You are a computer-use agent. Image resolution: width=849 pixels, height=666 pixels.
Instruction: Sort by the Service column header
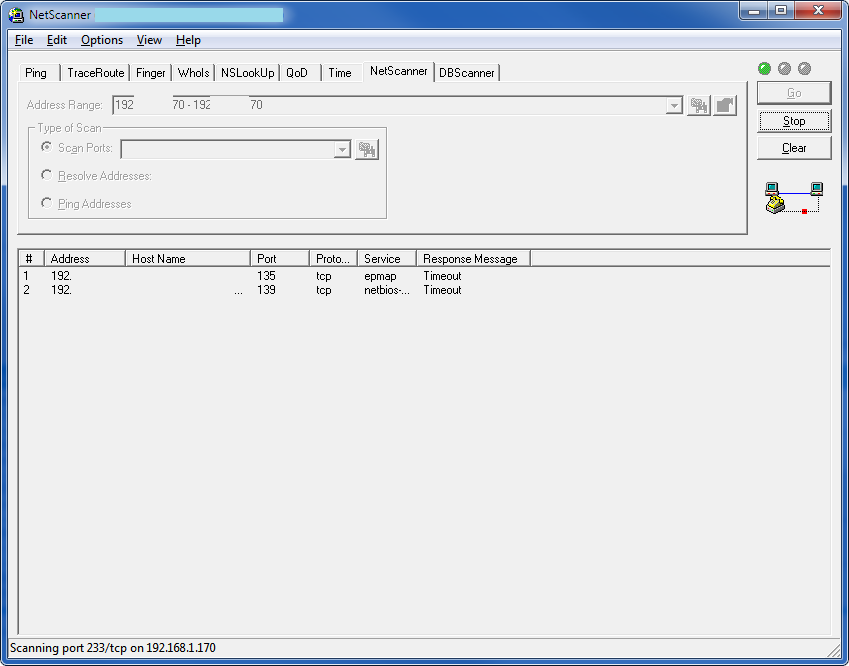coord(387,259)
